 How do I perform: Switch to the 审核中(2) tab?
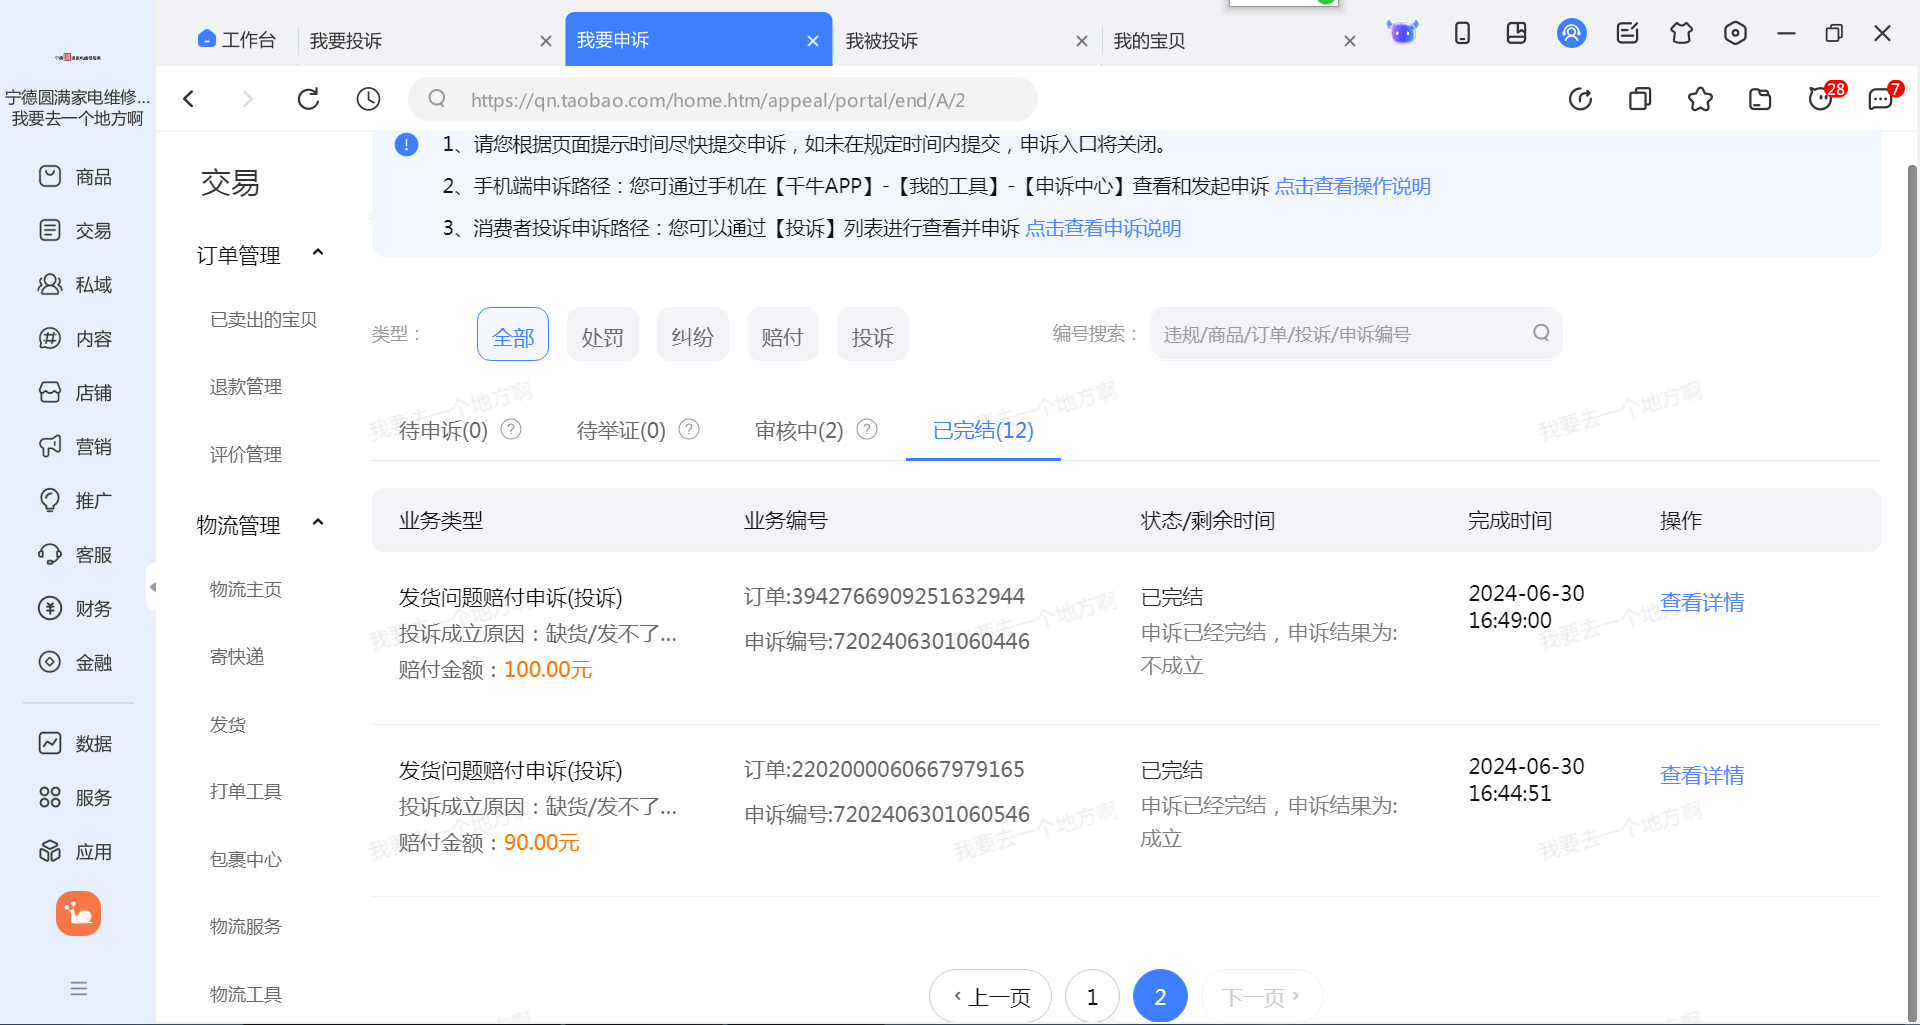pyautogui.click(x=799, y=430)
